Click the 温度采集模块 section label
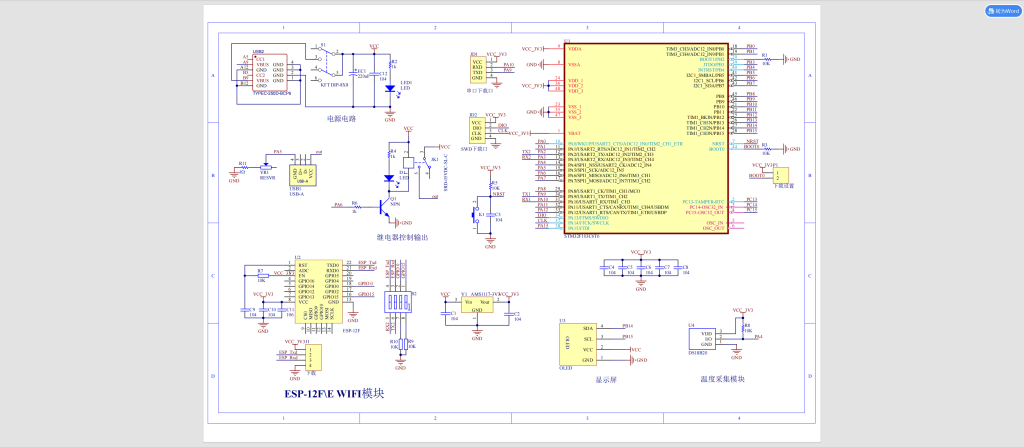This screenshot has height=447, width=1024. pos(723,379)
